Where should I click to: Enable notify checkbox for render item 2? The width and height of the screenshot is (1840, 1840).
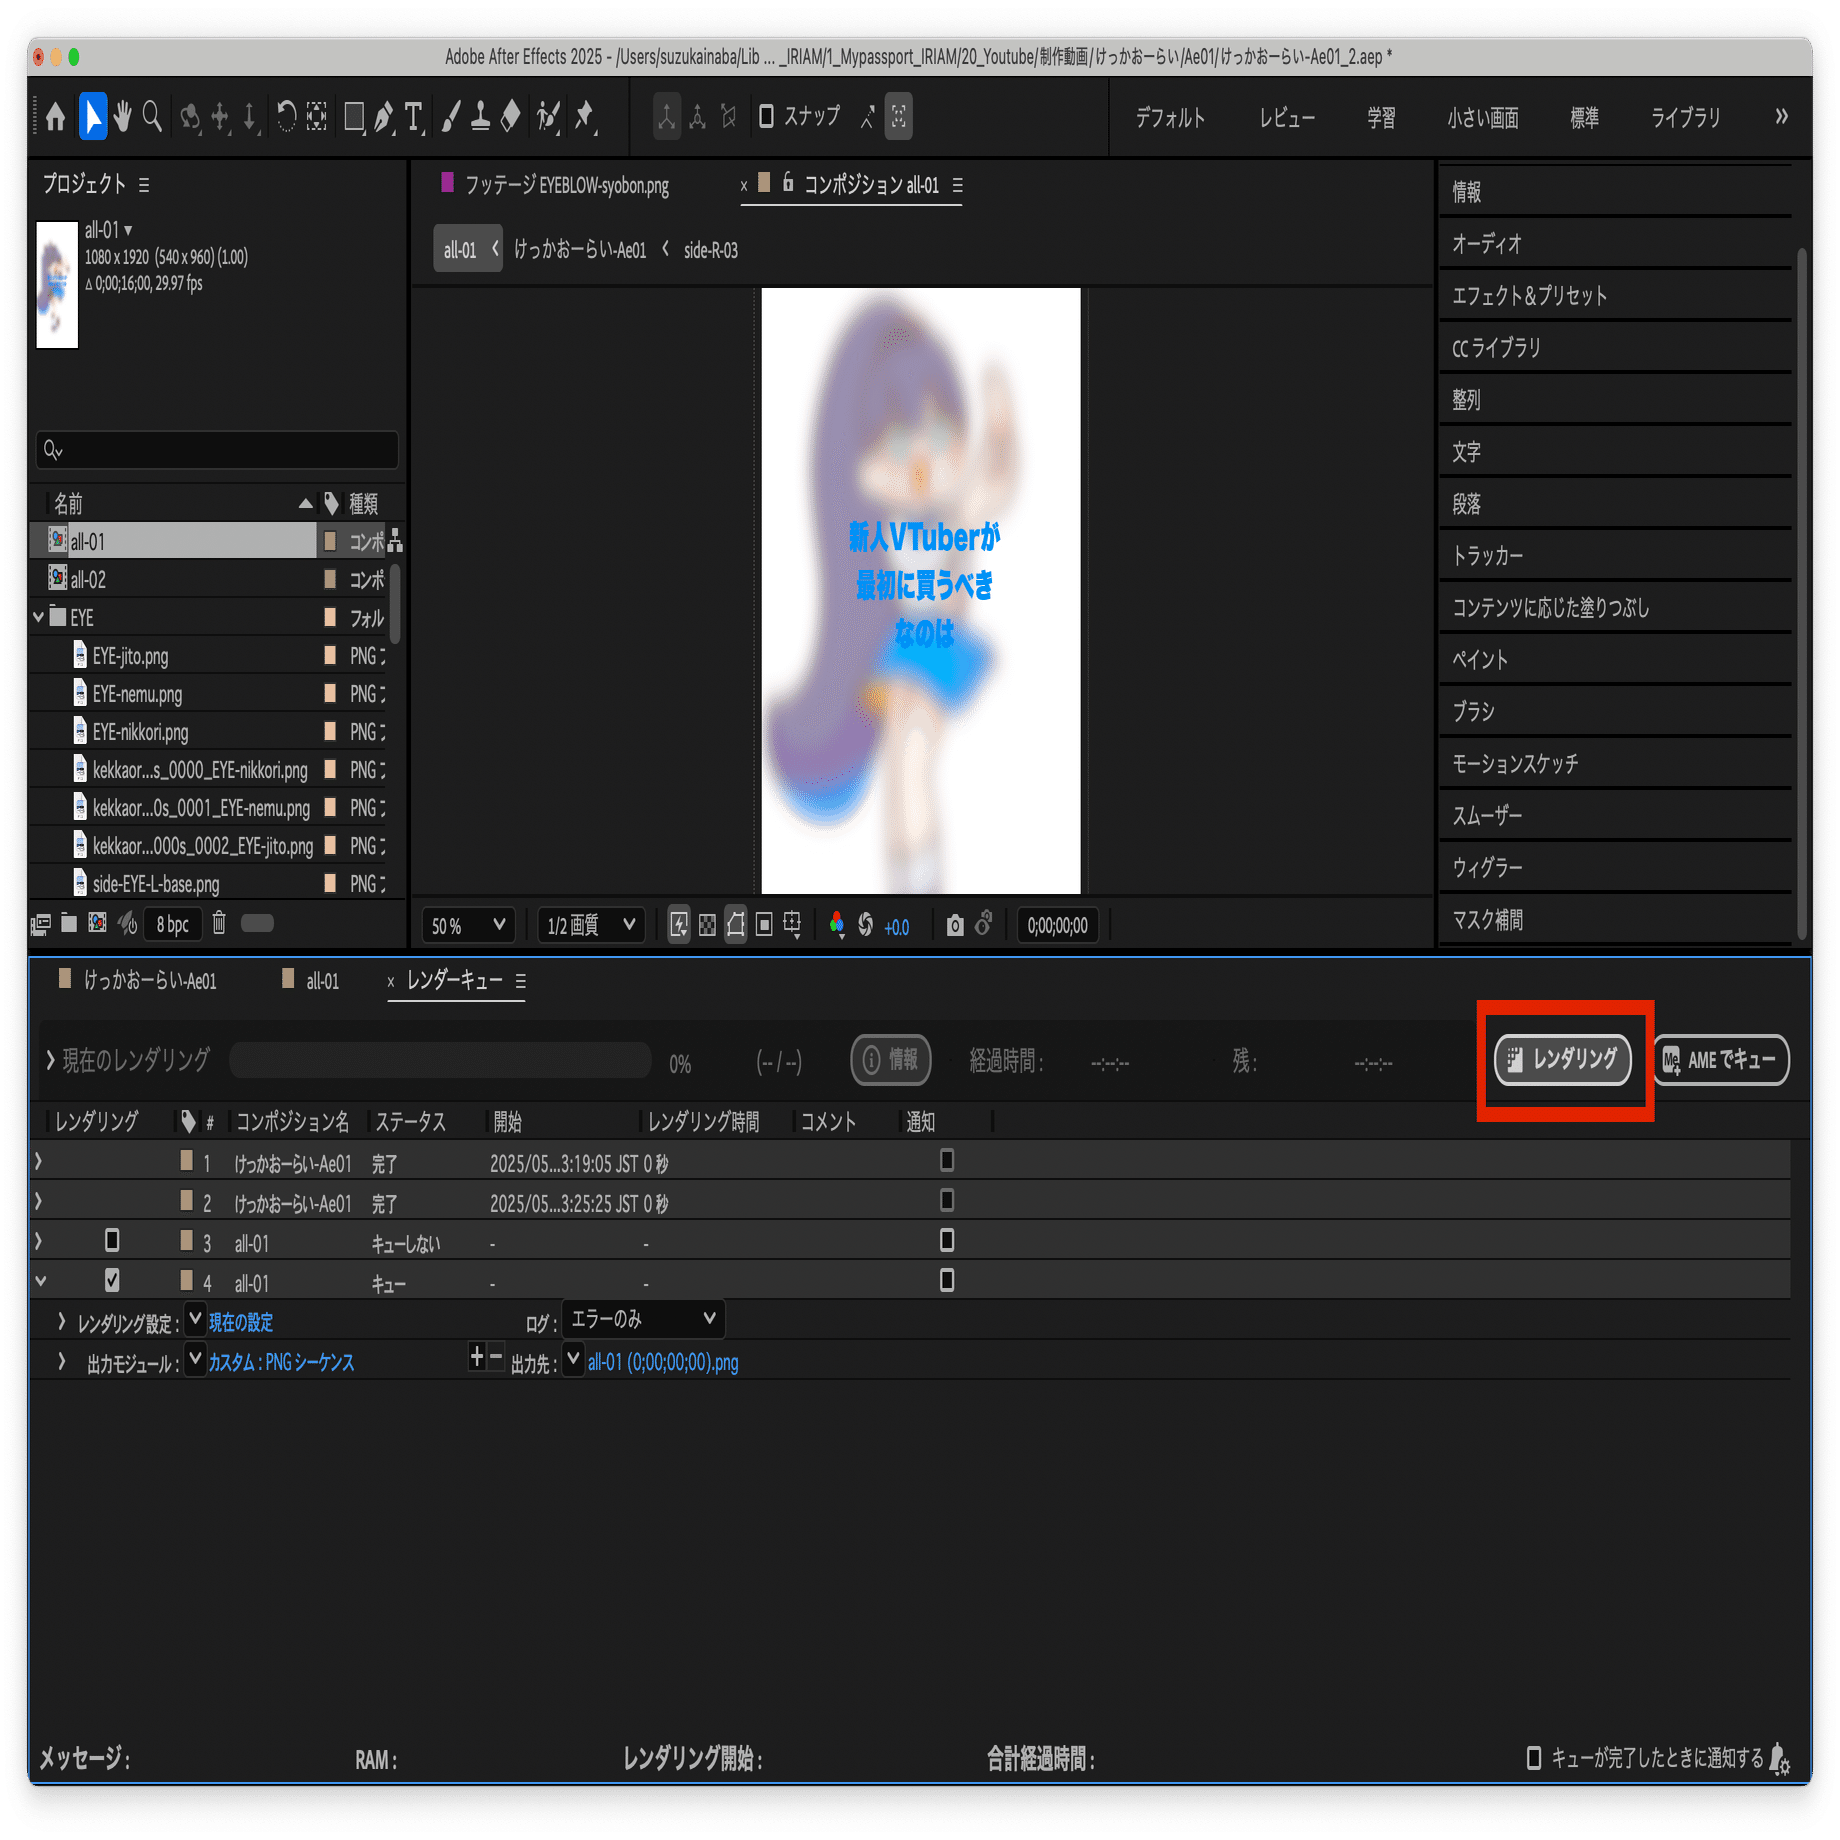click(947, 1200)
